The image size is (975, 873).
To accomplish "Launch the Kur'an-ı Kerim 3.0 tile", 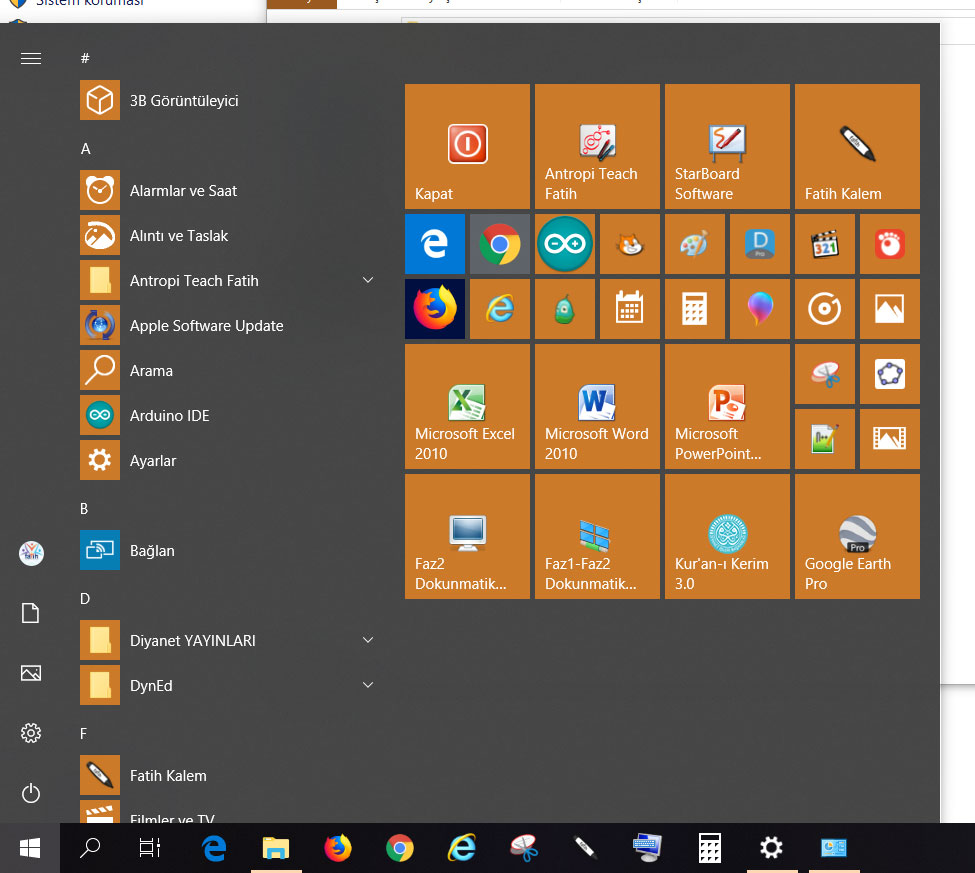I will pyautogui.click(x=727, y=536).
